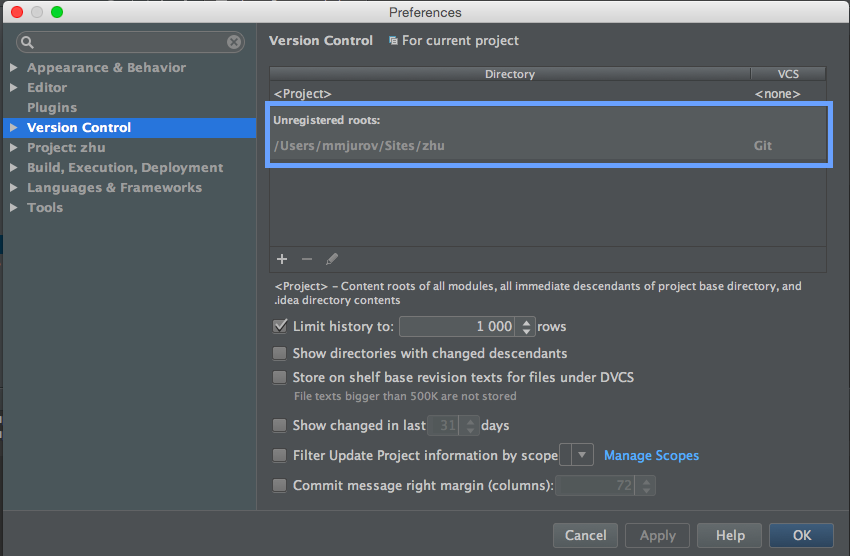Click the remove (−) mapping icon

click(307, 259)
